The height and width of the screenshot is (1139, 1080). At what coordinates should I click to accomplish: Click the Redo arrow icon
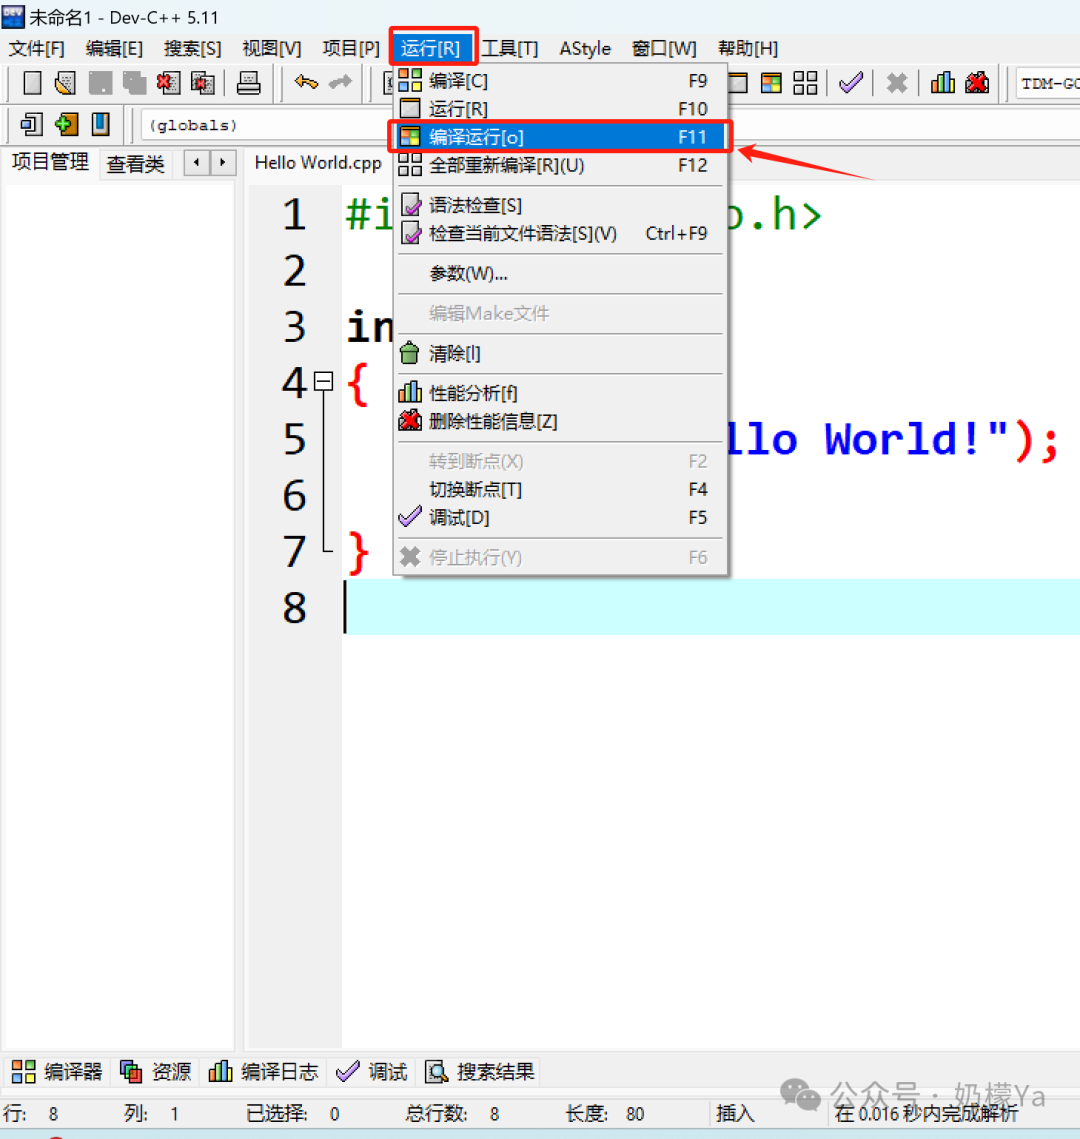(340, 82)
